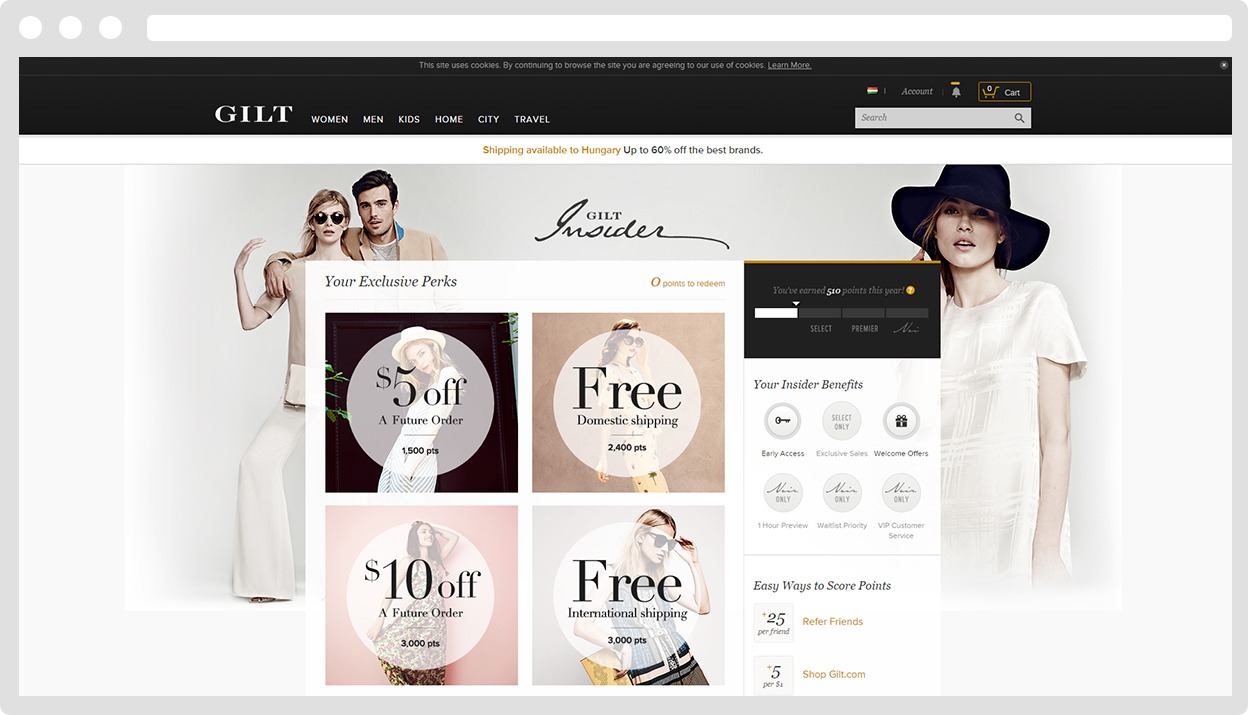1248x715 pixels.
Task: Open the Travel menu
Action: click(532, 119)
